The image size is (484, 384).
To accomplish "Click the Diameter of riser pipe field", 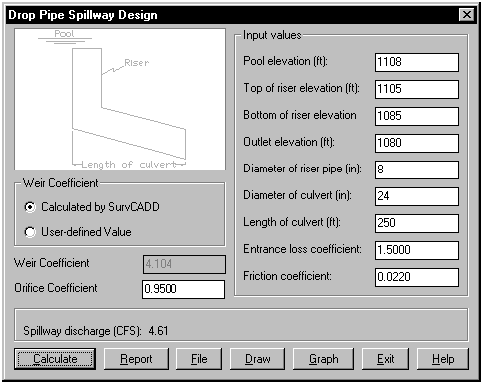I will click(x=417, y=170).
